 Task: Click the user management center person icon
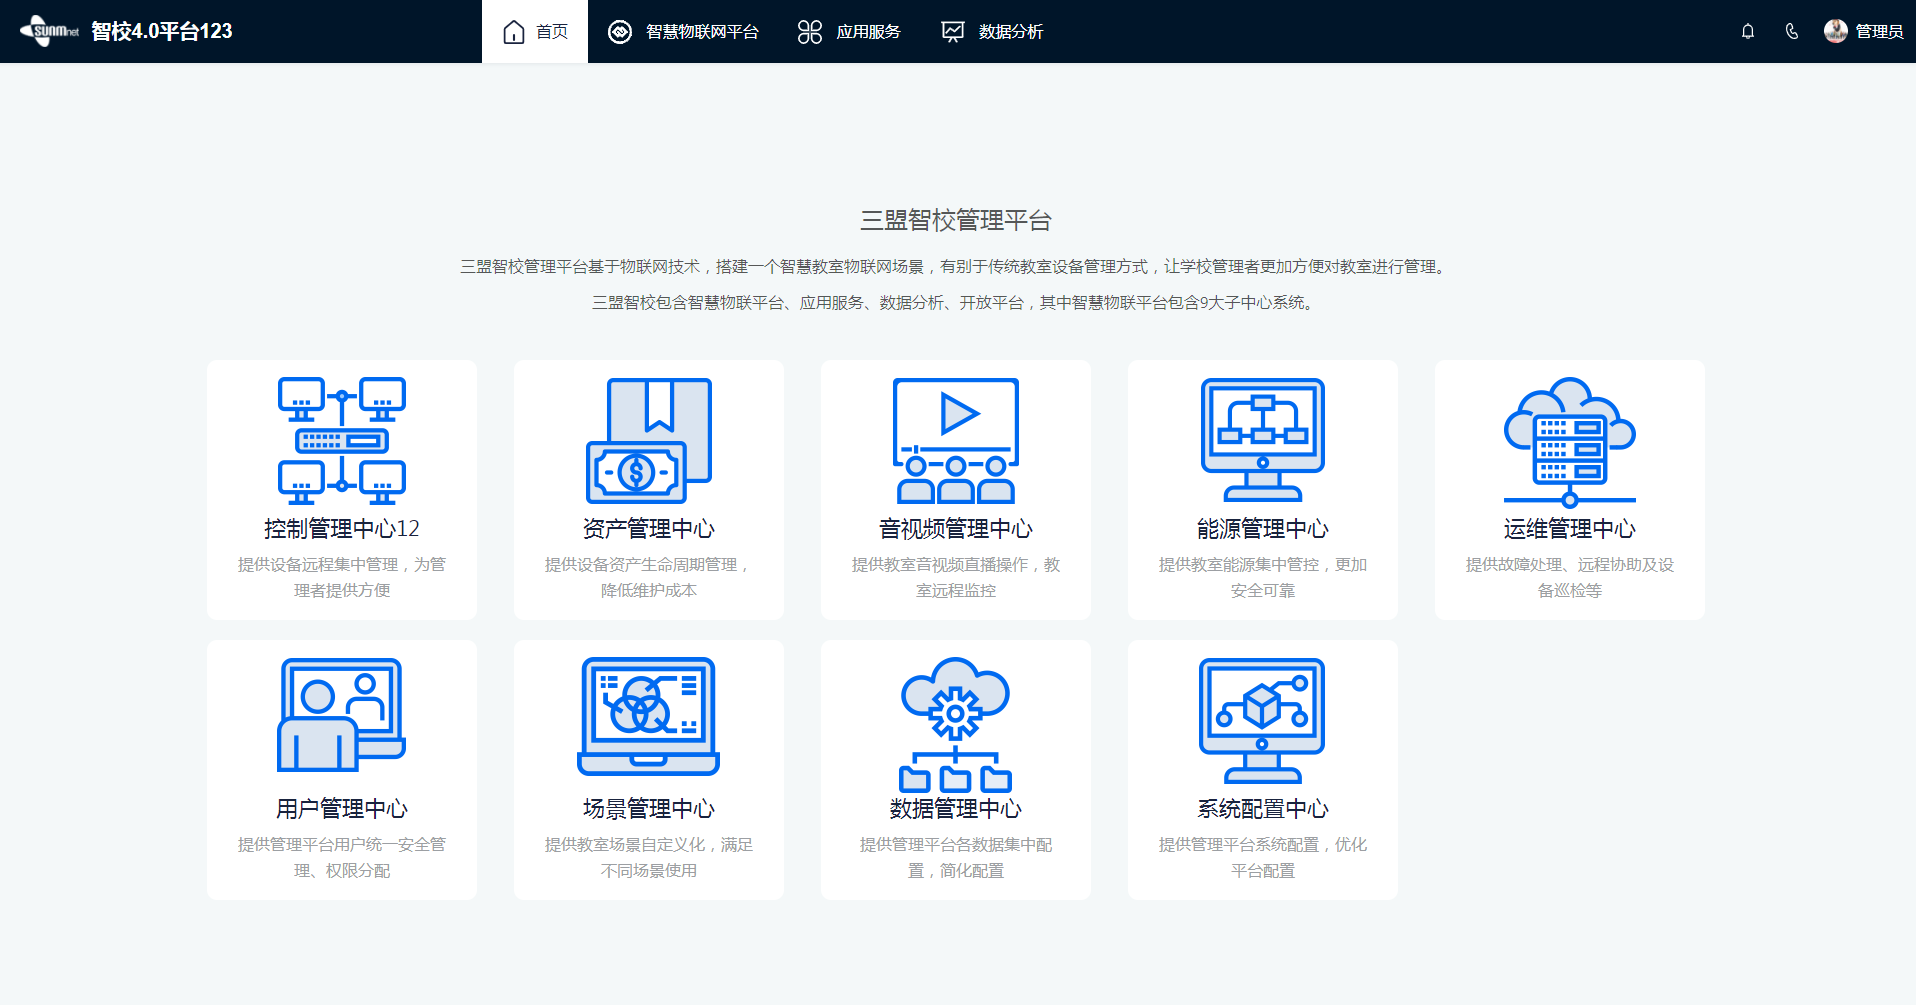click(x=341, y=715)
